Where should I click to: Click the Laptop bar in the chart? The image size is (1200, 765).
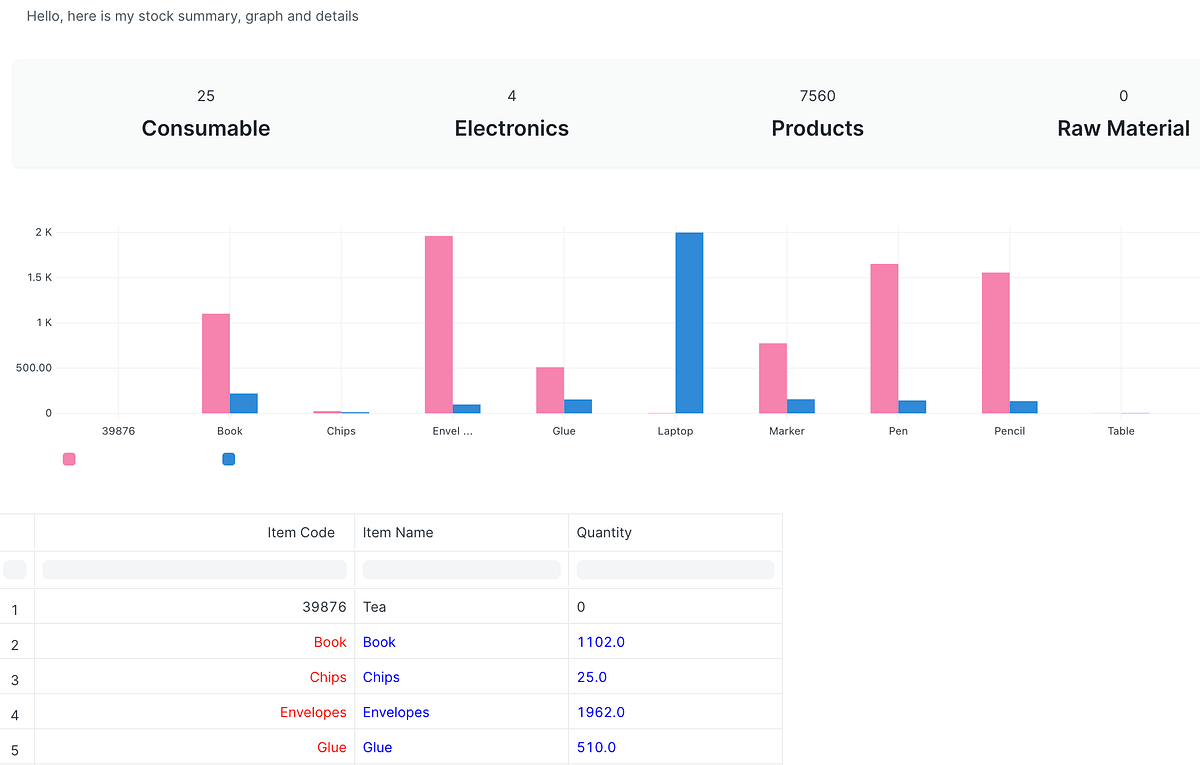coord(690,320)
